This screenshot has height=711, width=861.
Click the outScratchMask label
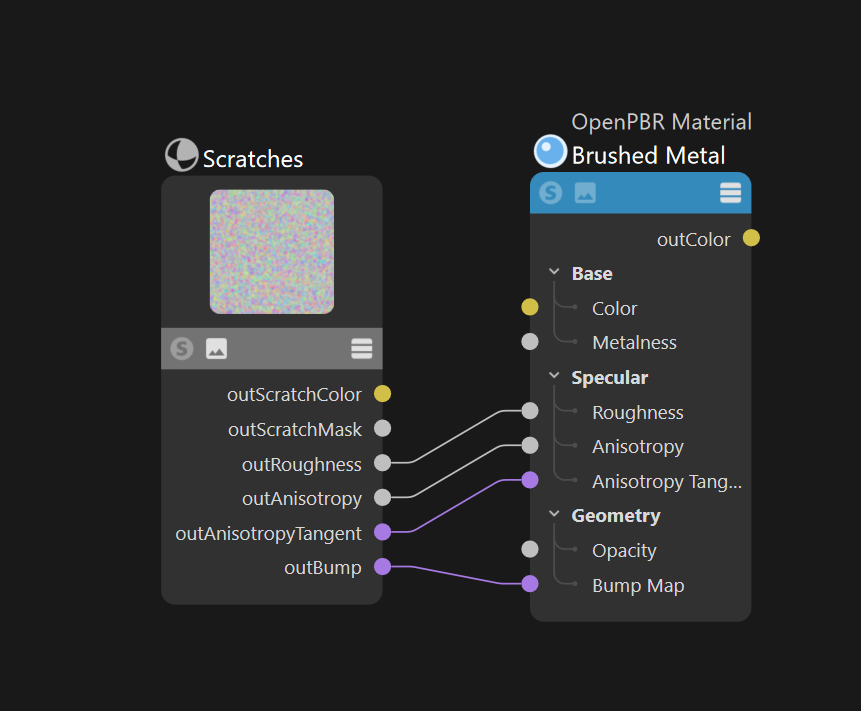point(295,429)
